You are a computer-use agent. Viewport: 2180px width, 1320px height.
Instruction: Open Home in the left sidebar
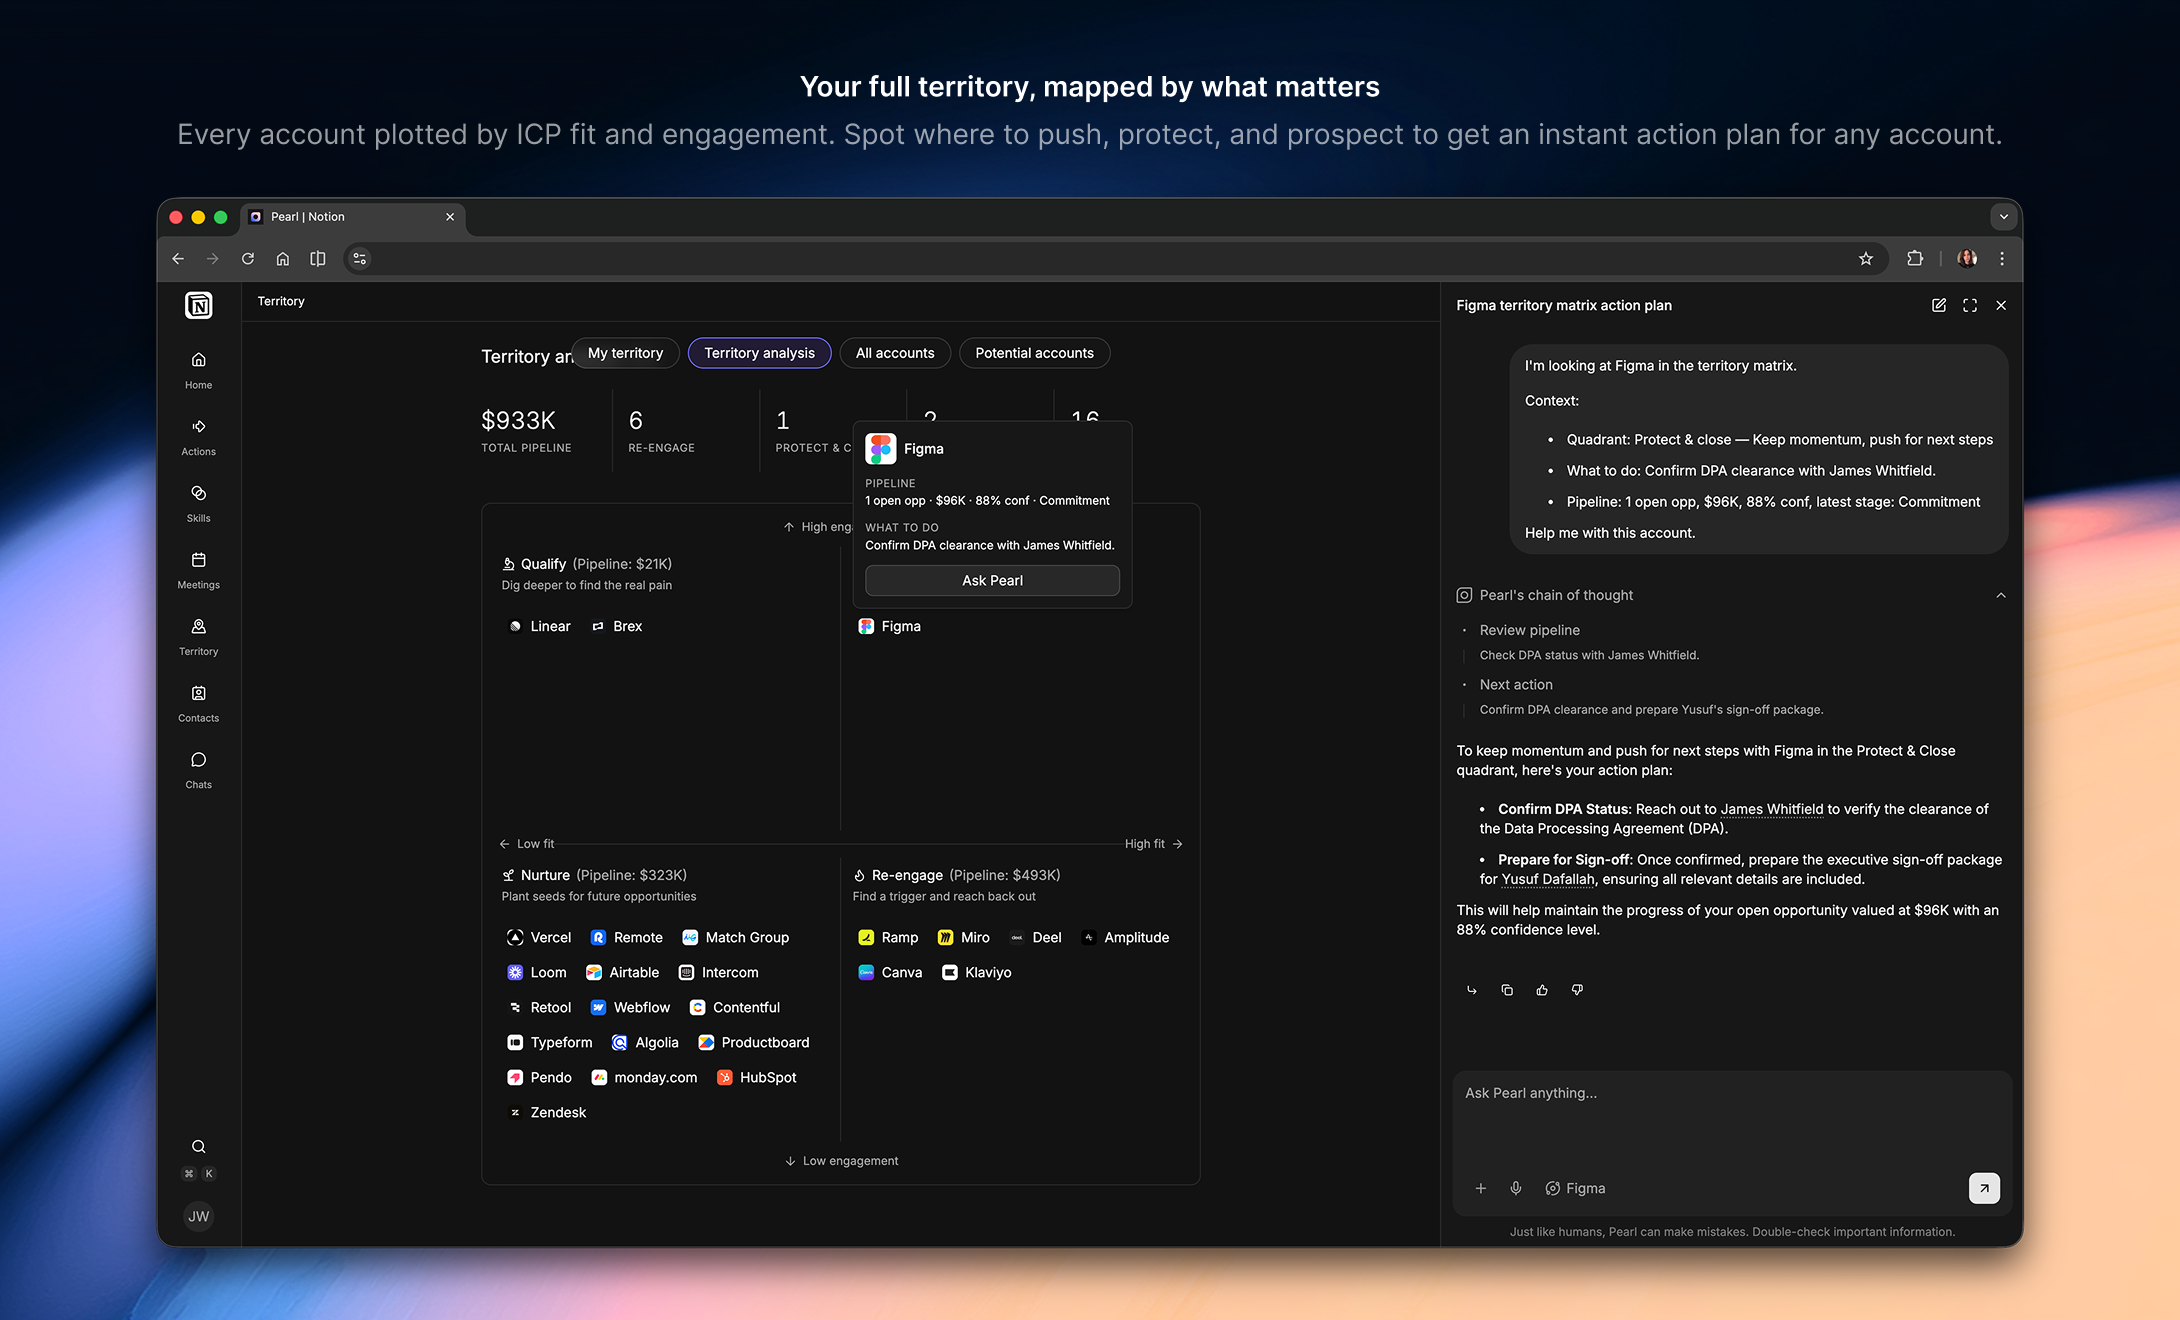pos(198,369)
